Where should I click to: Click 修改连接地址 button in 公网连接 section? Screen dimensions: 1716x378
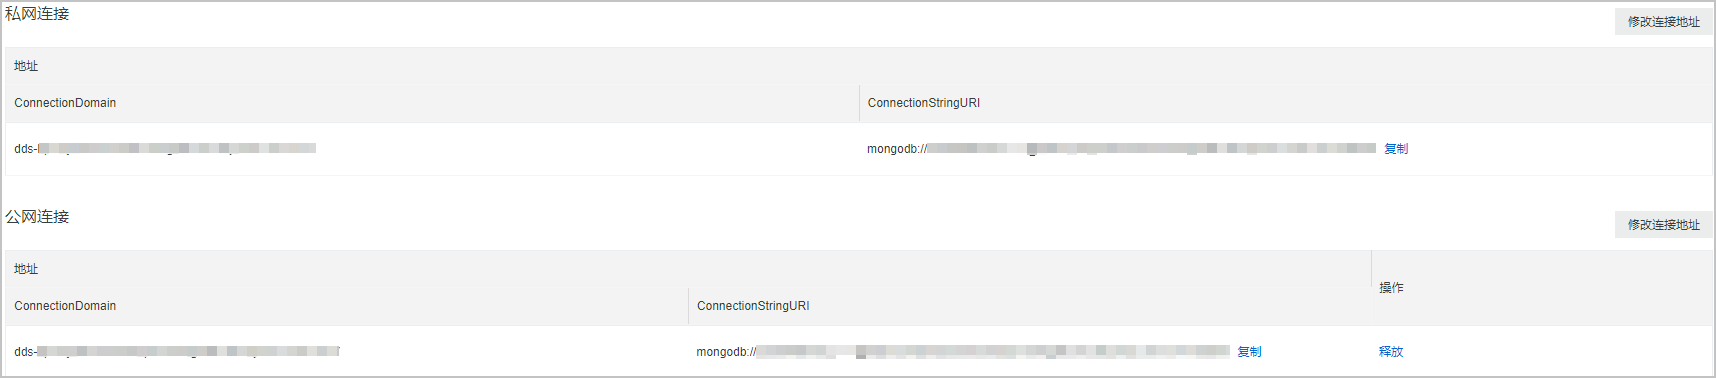pos(1663,225)
